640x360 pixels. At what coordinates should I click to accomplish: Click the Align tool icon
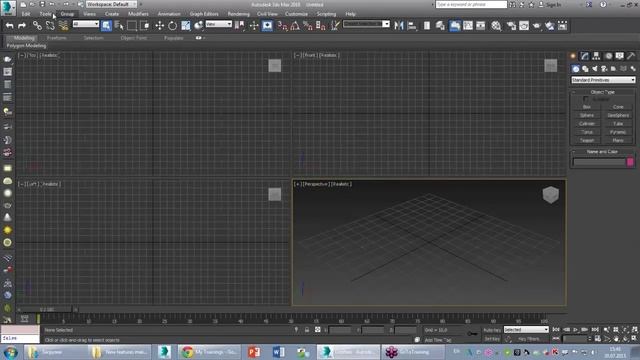coord(412,26)
